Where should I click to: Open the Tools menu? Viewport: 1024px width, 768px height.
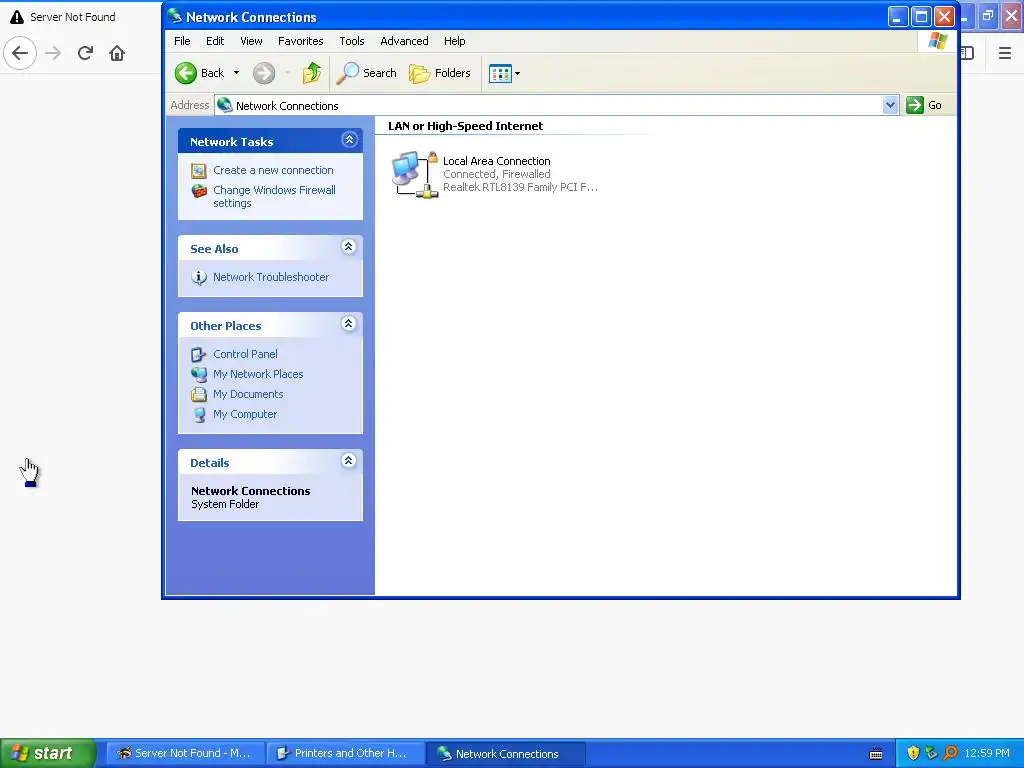(351, 41)
